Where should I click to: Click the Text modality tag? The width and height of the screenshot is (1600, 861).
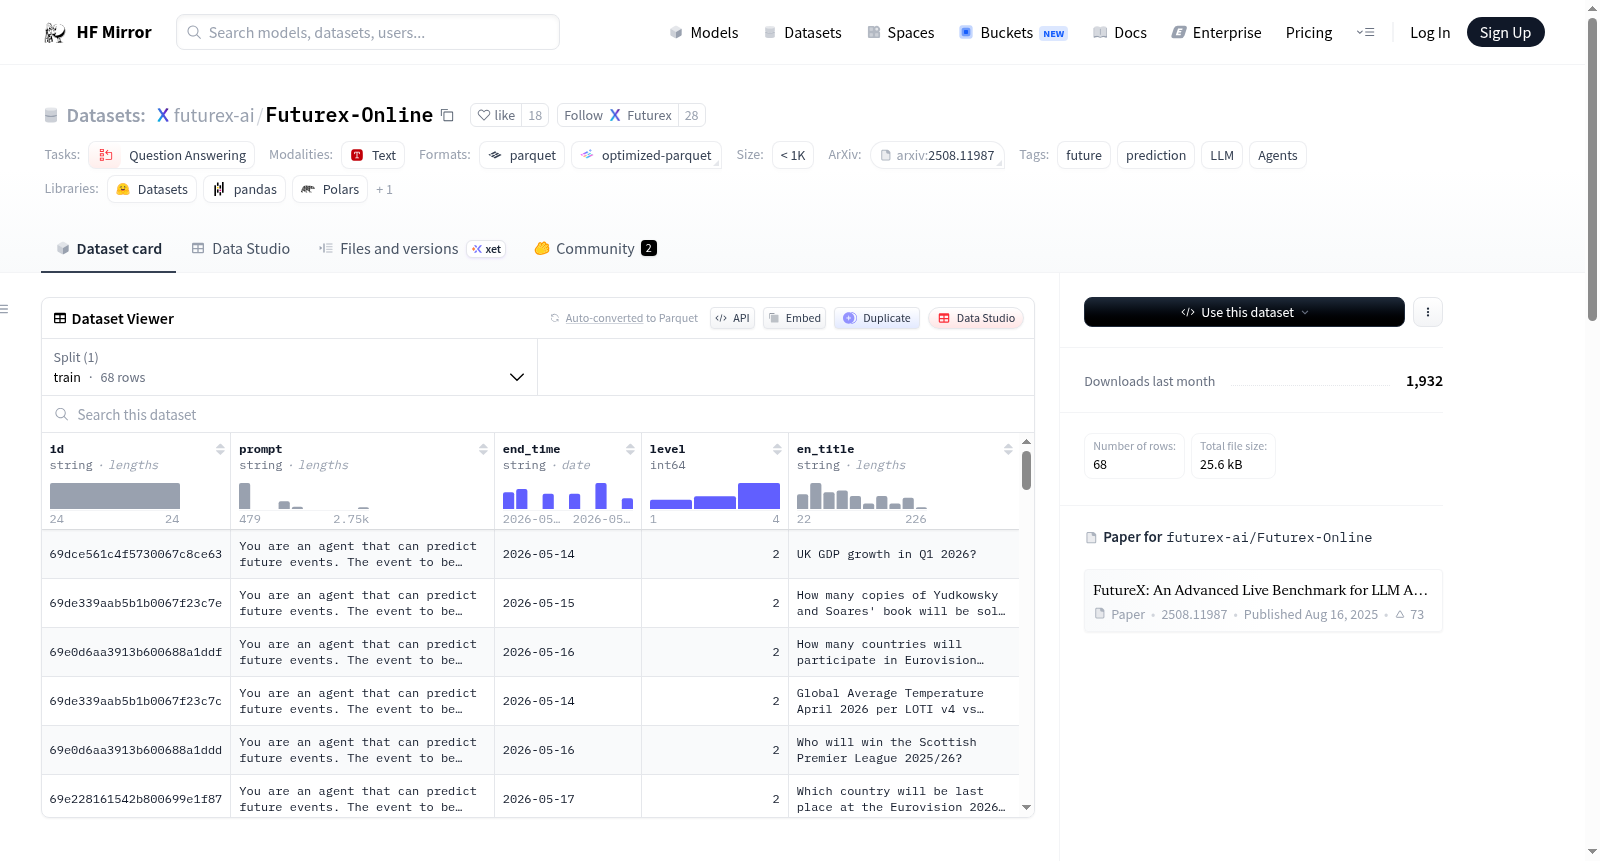tap(373, 156)
